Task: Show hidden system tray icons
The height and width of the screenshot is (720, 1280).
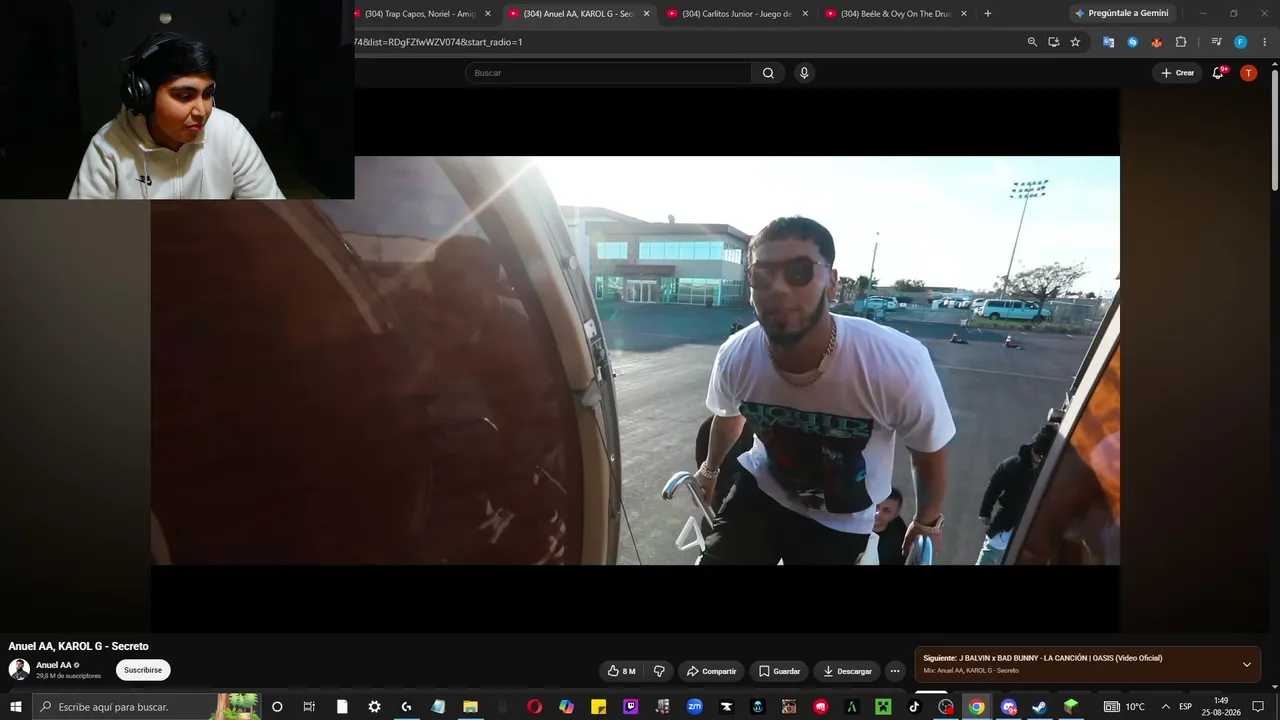Action: coord(1165,707)
